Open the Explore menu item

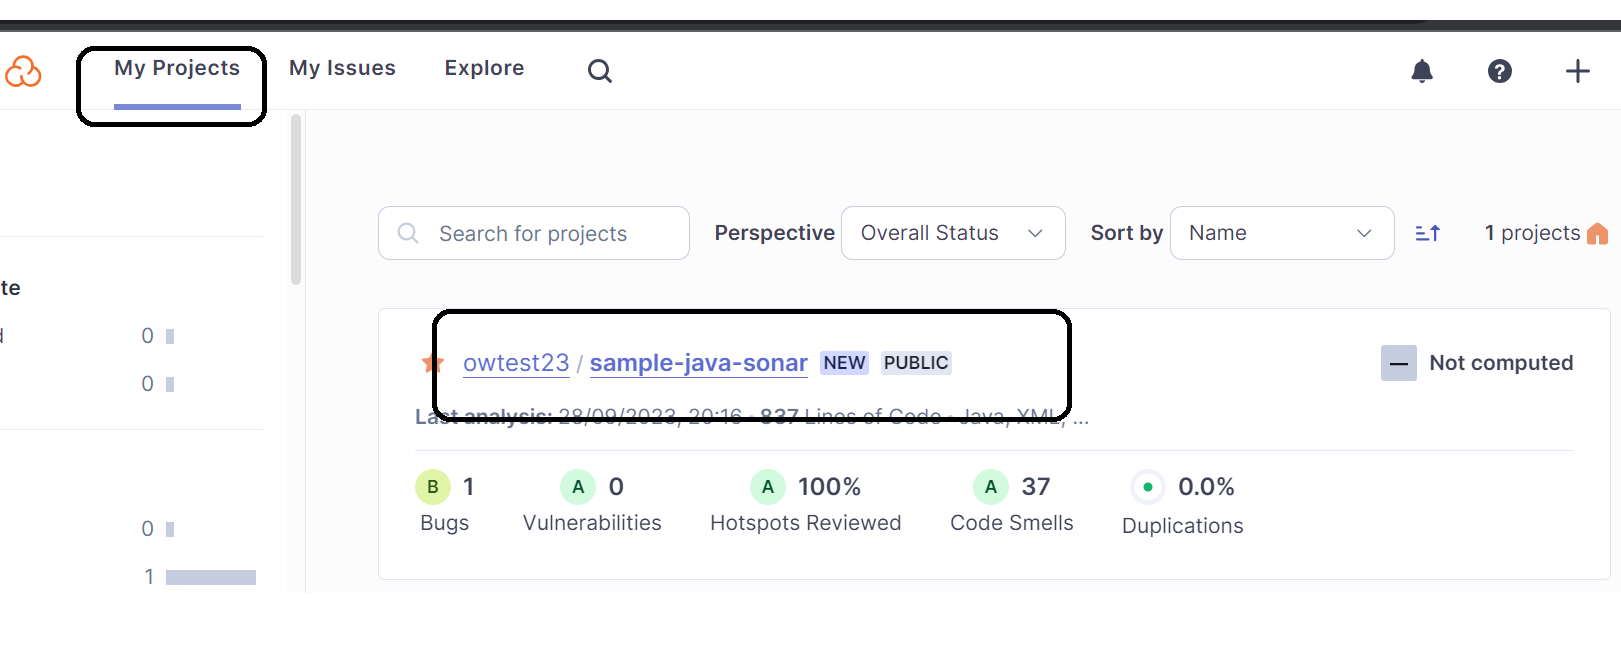click(x=484, y=68)
